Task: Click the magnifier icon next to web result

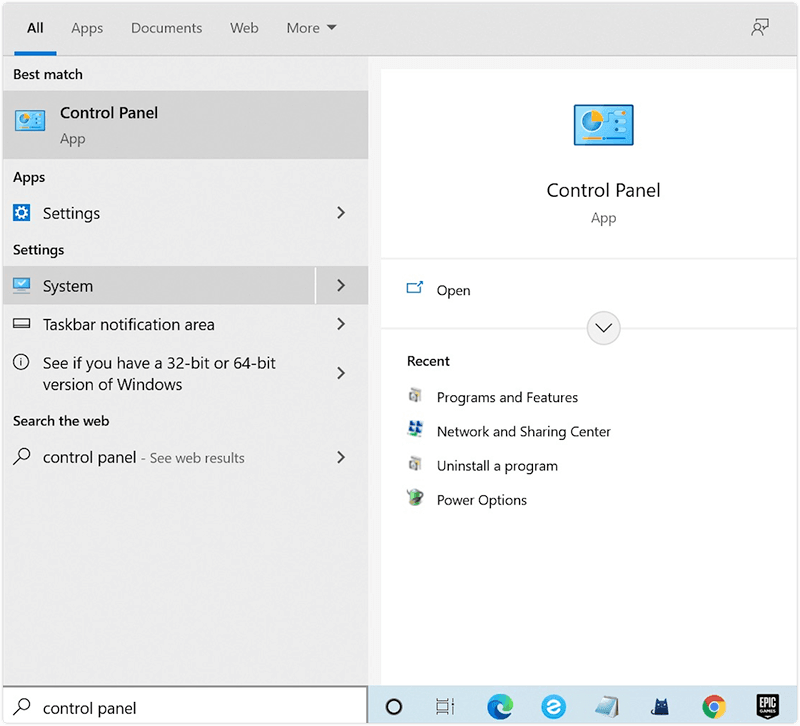Action: tap(21, 456)
